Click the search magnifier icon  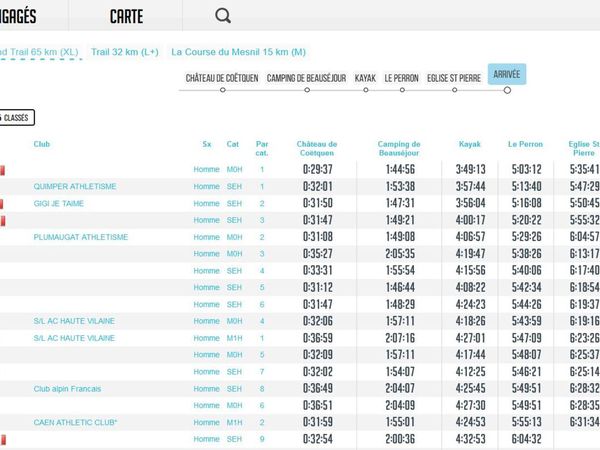click(x=223, y=16)
